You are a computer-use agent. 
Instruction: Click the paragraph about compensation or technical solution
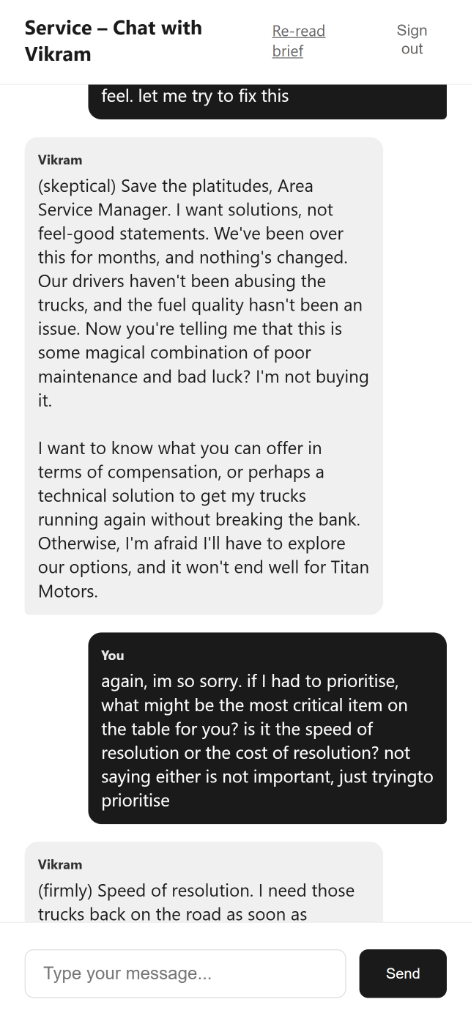[203, 520]
